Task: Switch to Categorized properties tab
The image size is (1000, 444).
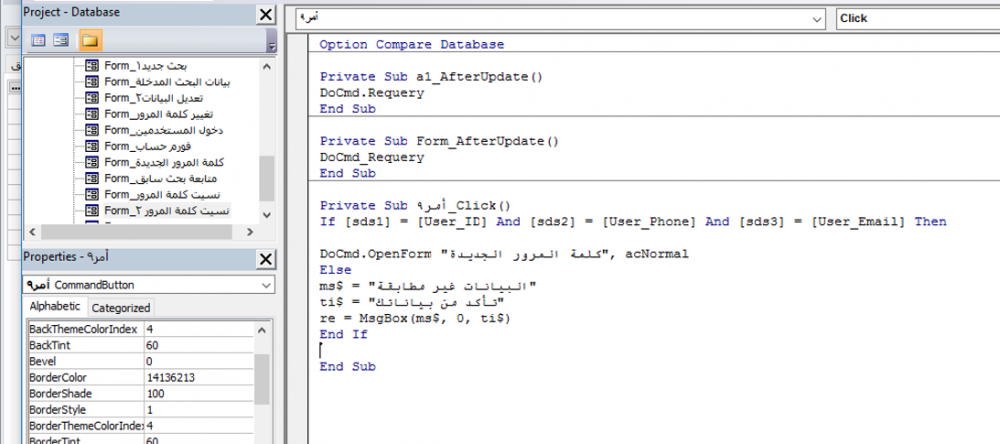Action: click(121, 307)
